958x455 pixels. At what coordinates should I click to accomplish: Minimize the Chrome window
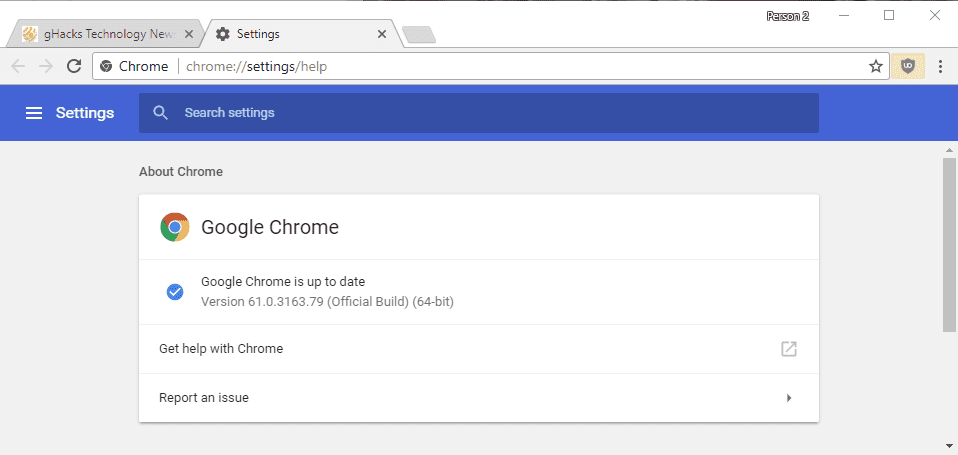point(844,16)
